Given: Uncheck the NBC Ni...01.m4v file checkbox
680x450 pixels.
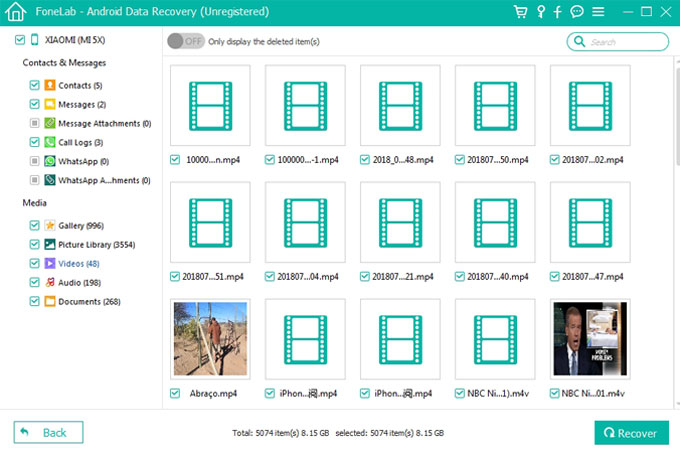Looking at the screenshot, I should (x=555, y=393).
